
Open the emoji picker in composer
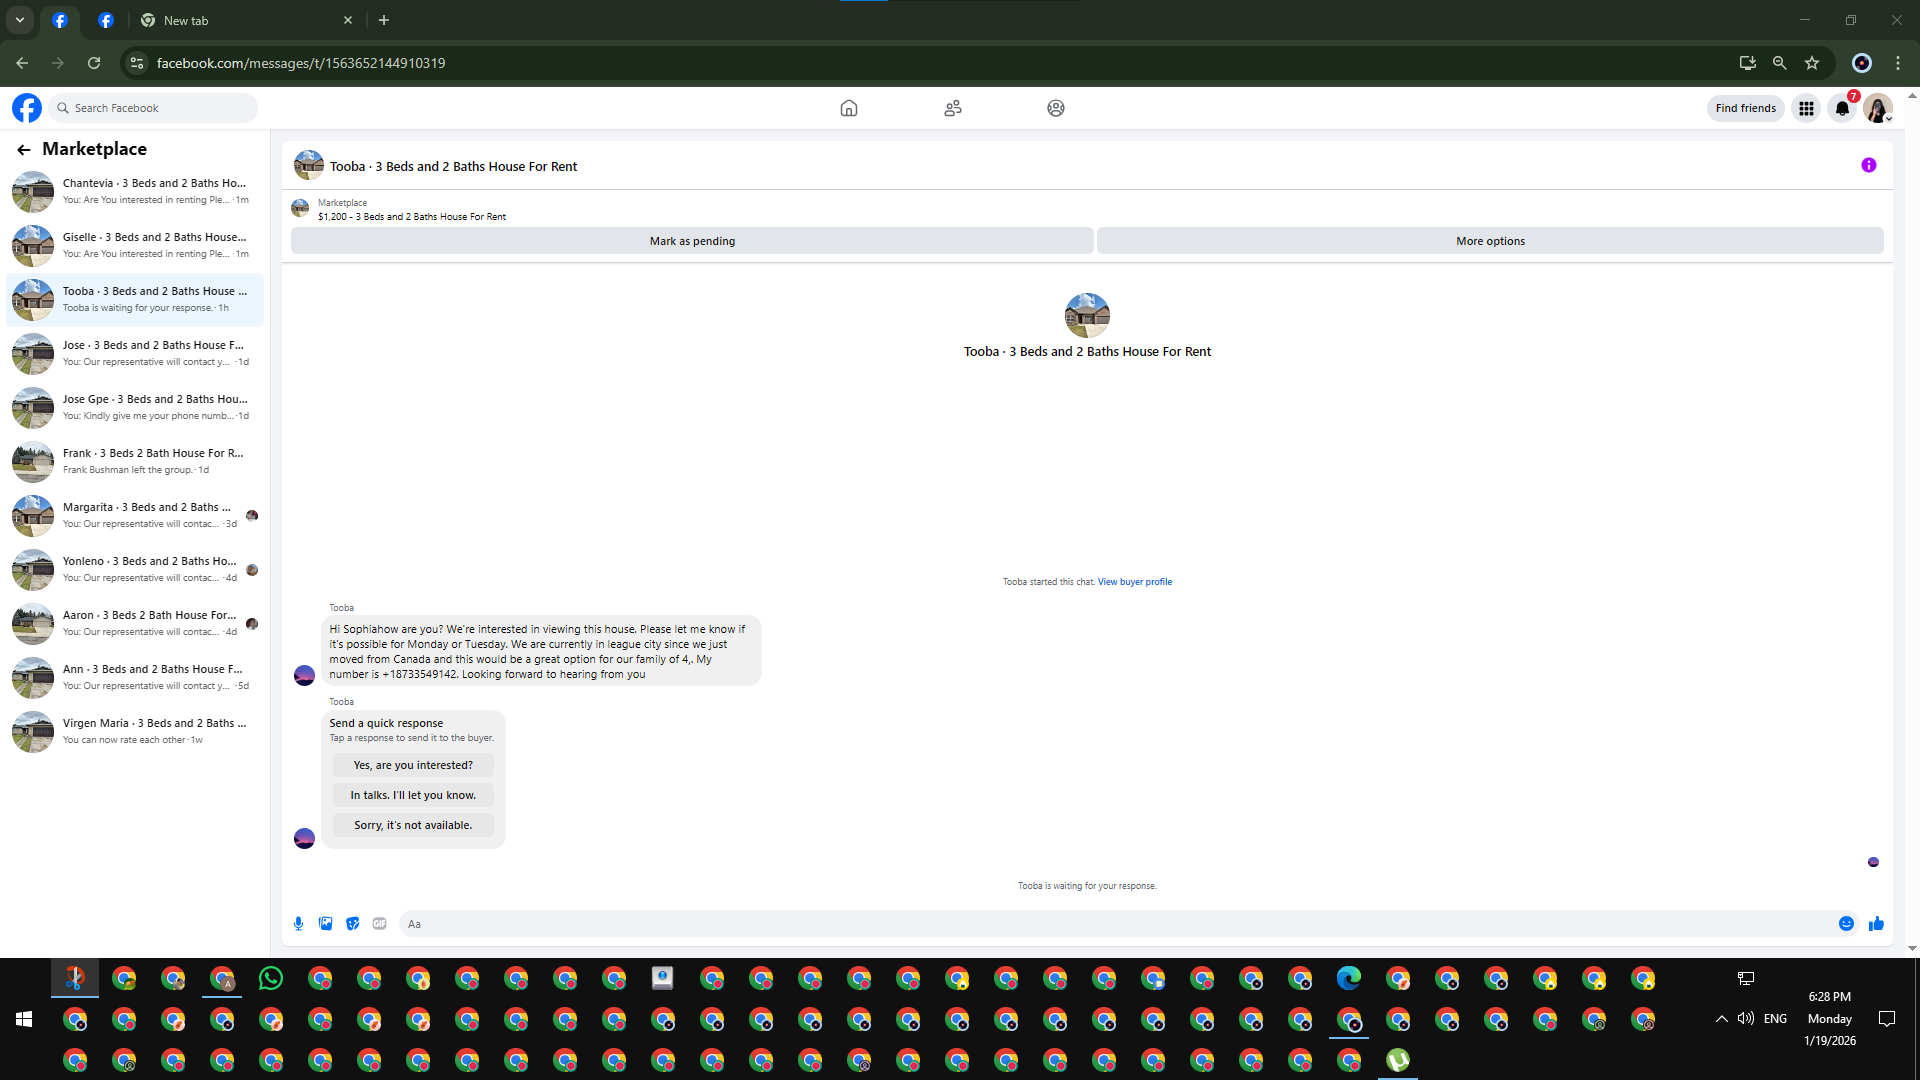click(1846, 924)
